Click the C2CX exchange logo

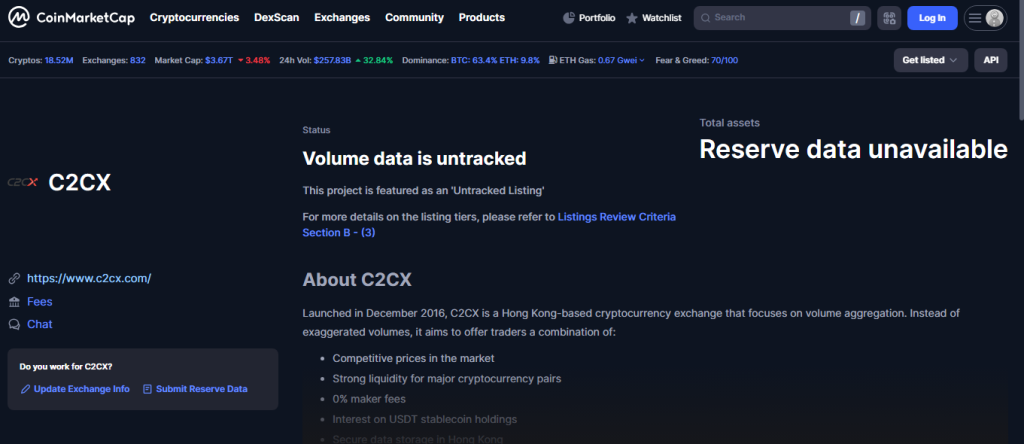[x=23, y=183]
